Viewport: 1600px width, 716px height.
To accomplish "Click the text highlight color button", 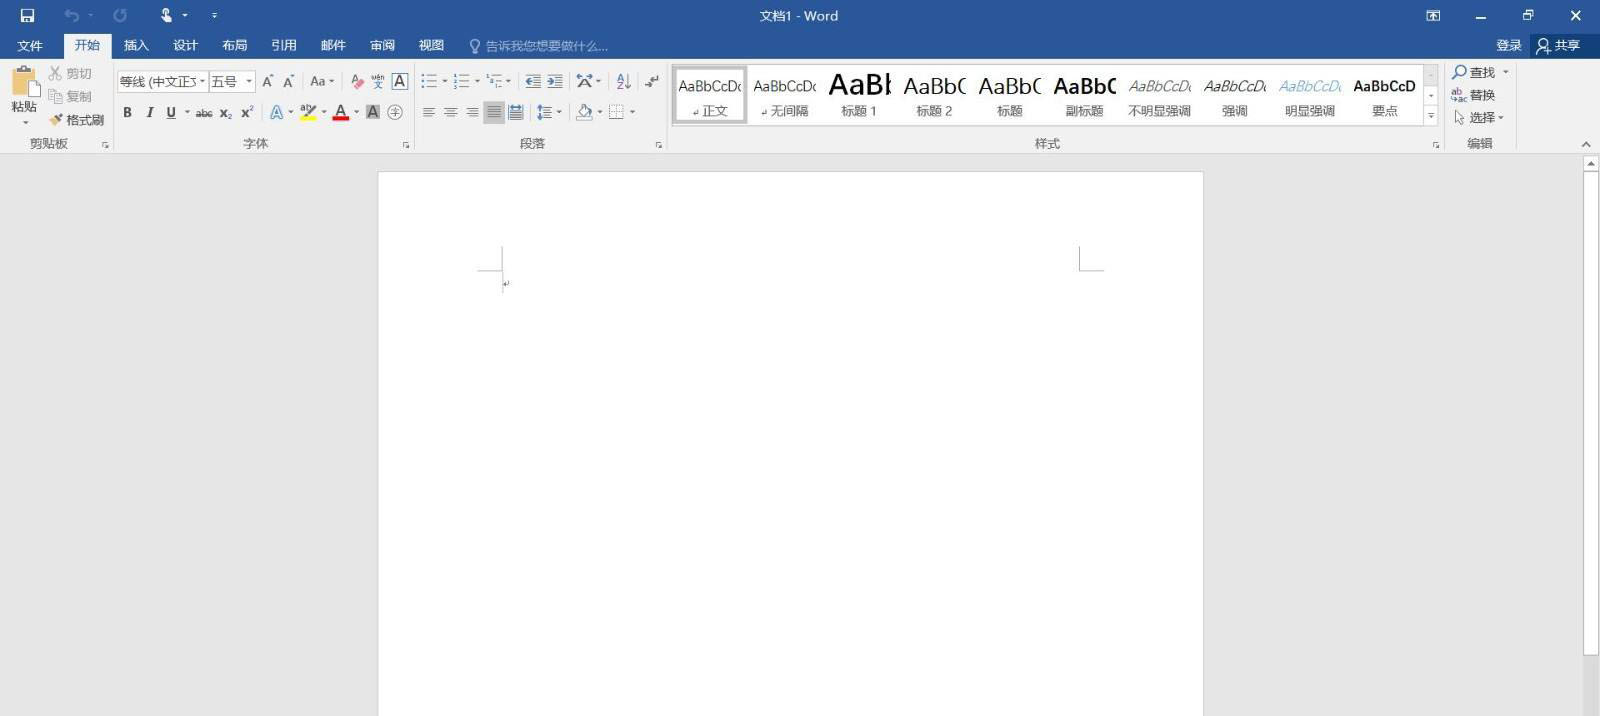I will click(x=308, y=112).
